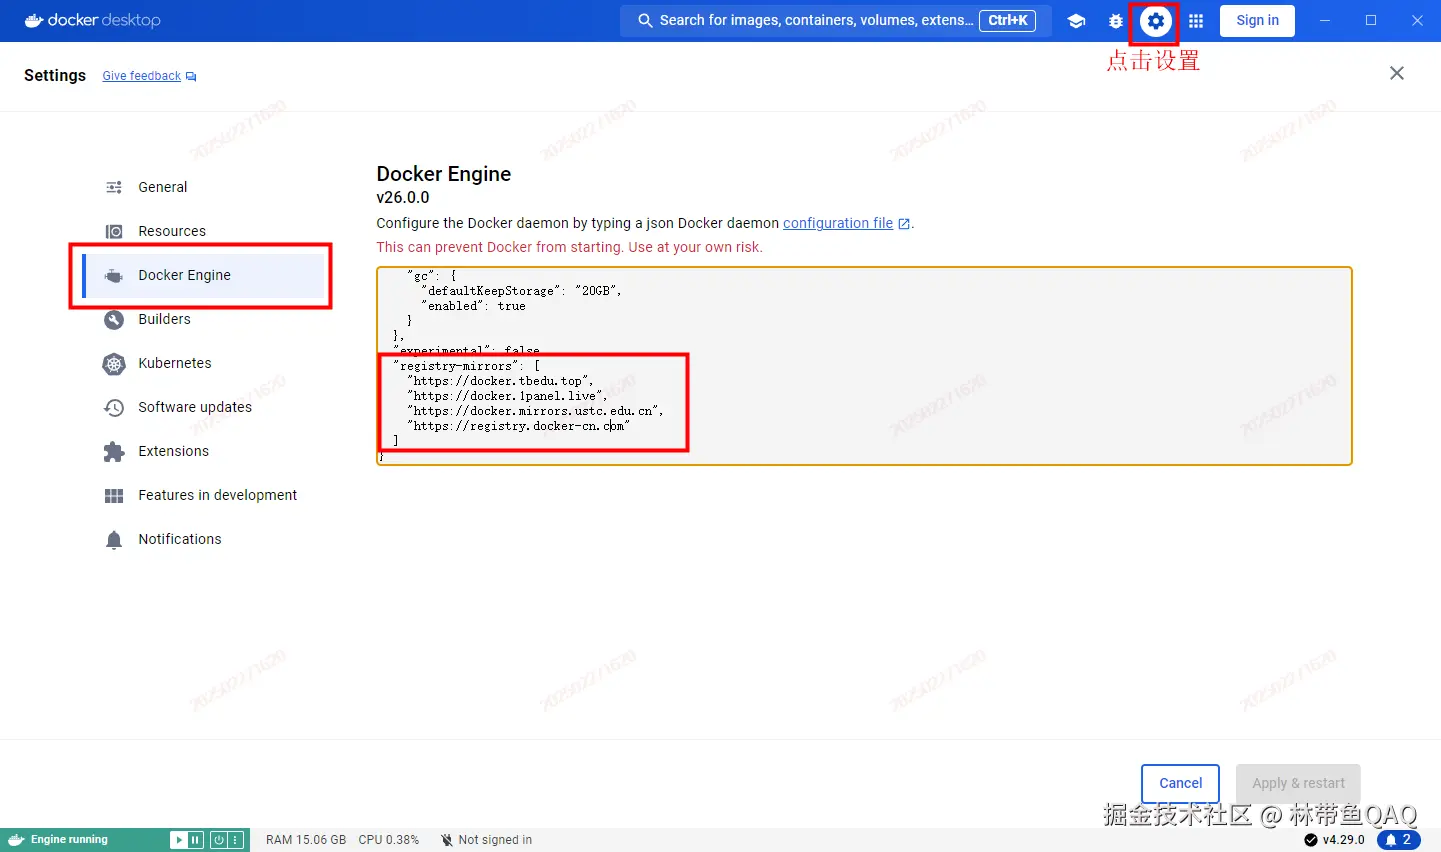The height and width of the screenshot is (852, 1441).
Task: Click the https://docker.1panel.live mirror line
Action: [507, 396]
